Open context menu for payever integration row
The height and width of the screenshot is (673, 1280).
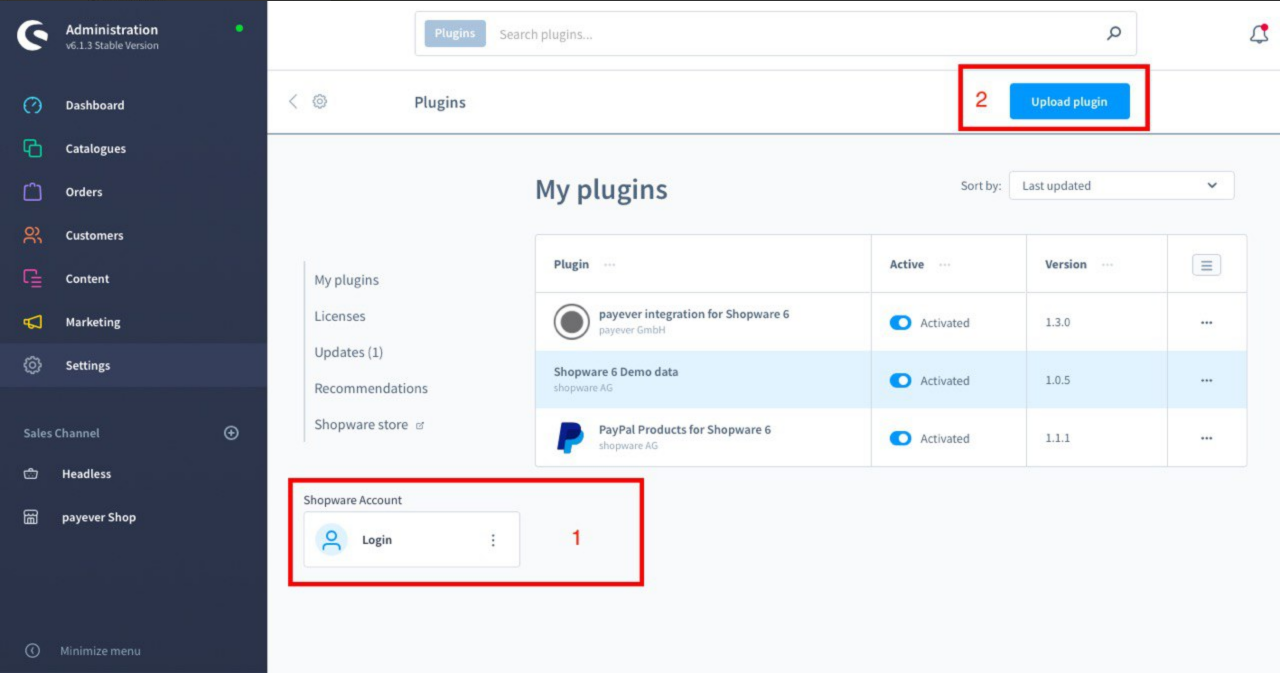pos(1206,323)
